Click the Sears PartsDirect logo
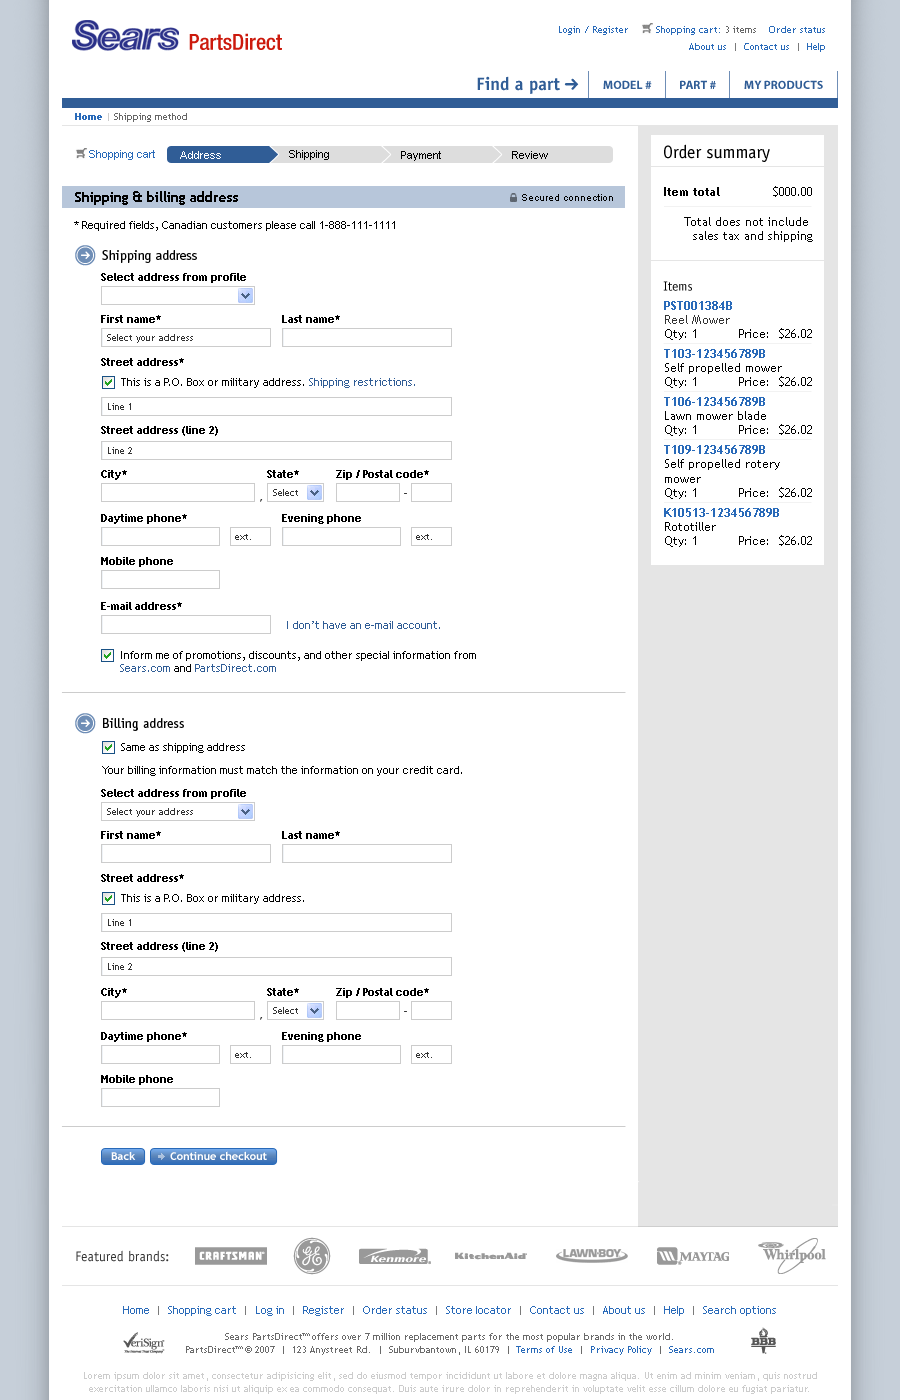900x1400 pixels. pyautogui.click(x=177, y=37)
